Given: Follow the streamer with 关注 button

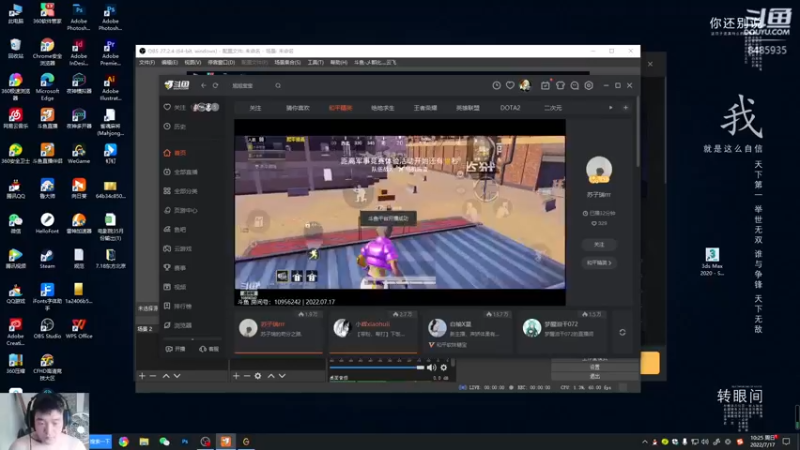Looking at the screenshot, I should click(599, 245).
